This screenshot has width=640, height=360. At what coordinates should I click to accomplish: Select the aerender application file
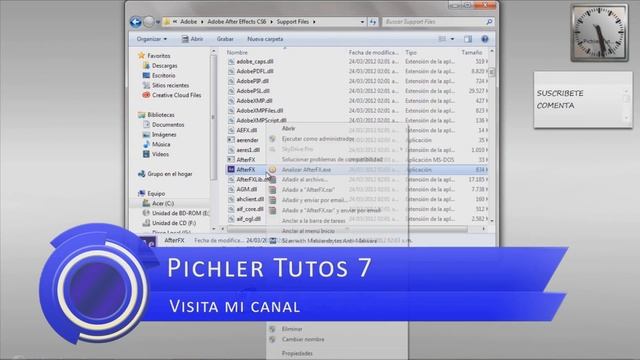coord(247,140)
